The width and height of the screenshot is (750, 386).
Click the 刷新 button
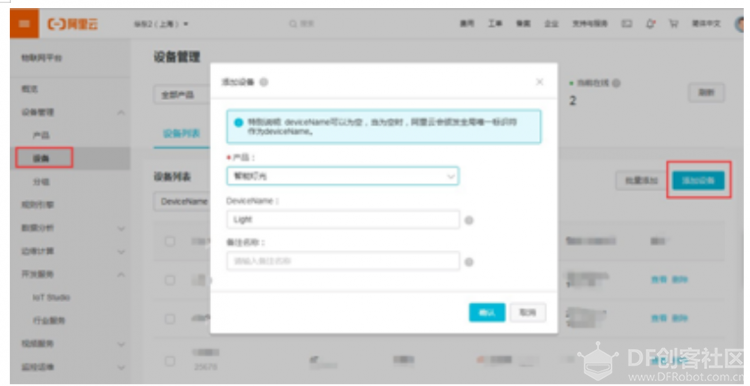tap(706, 93)
